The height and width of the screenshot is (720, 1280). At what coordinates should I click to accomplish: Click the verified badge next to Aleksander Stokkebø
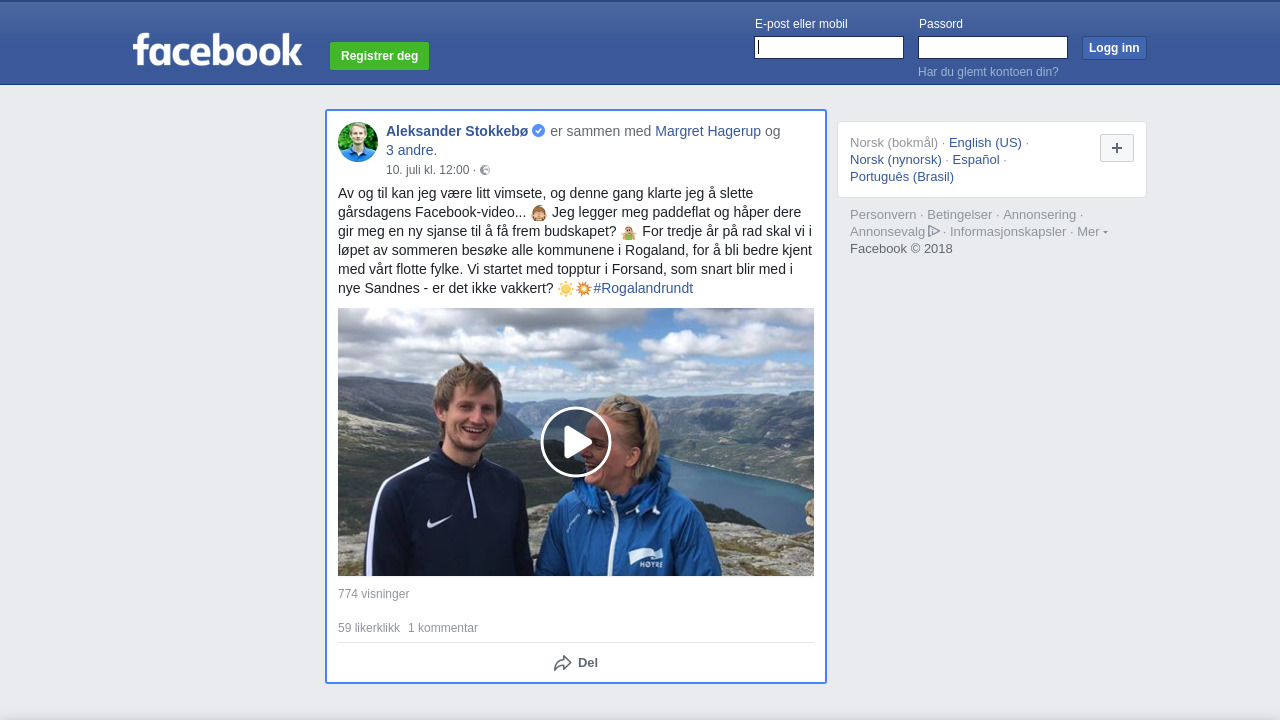[x=538, y=131]
